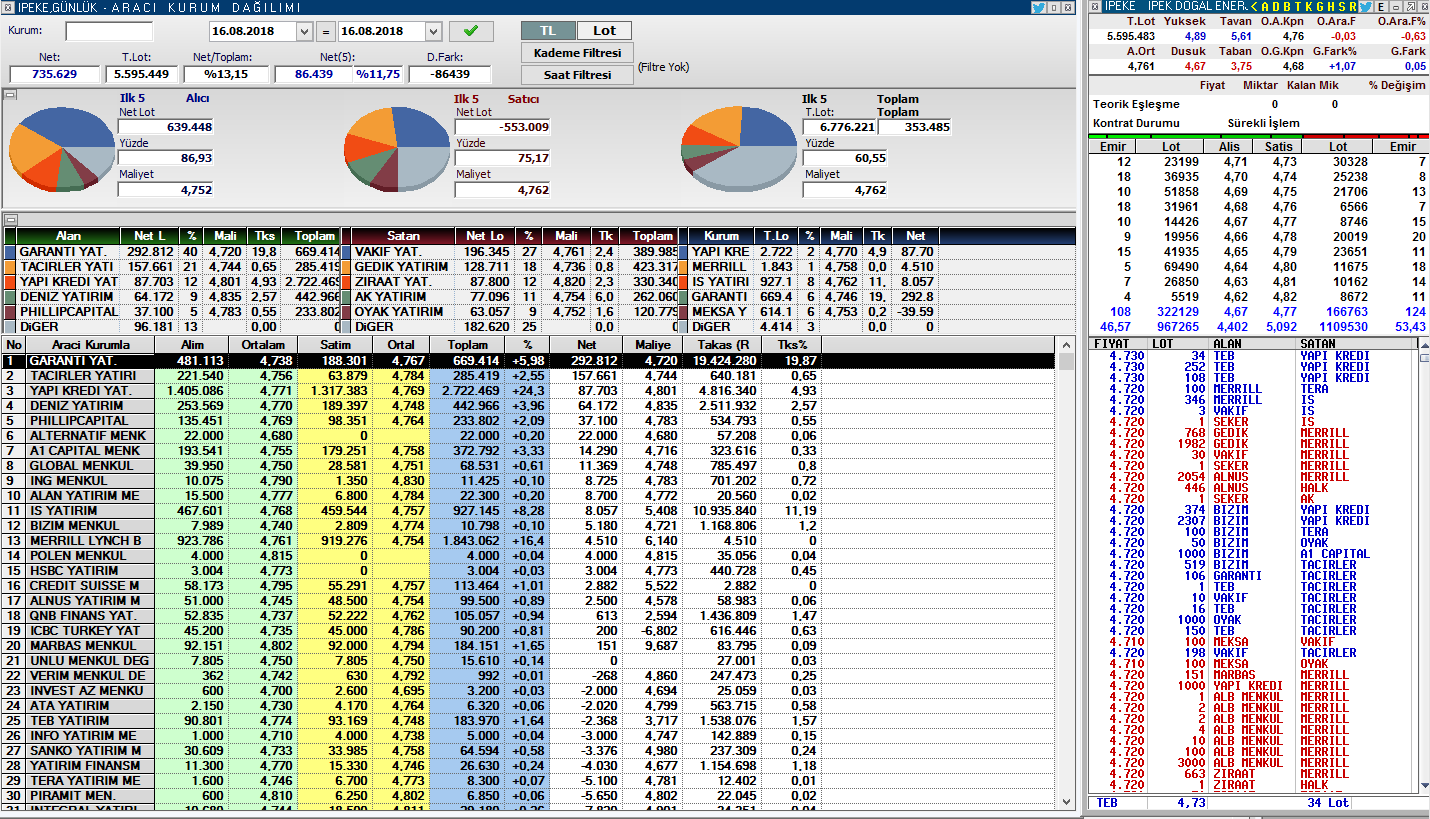Click the blue swatch beside GARANTI YAT. in Alan table

pos(10,252)
